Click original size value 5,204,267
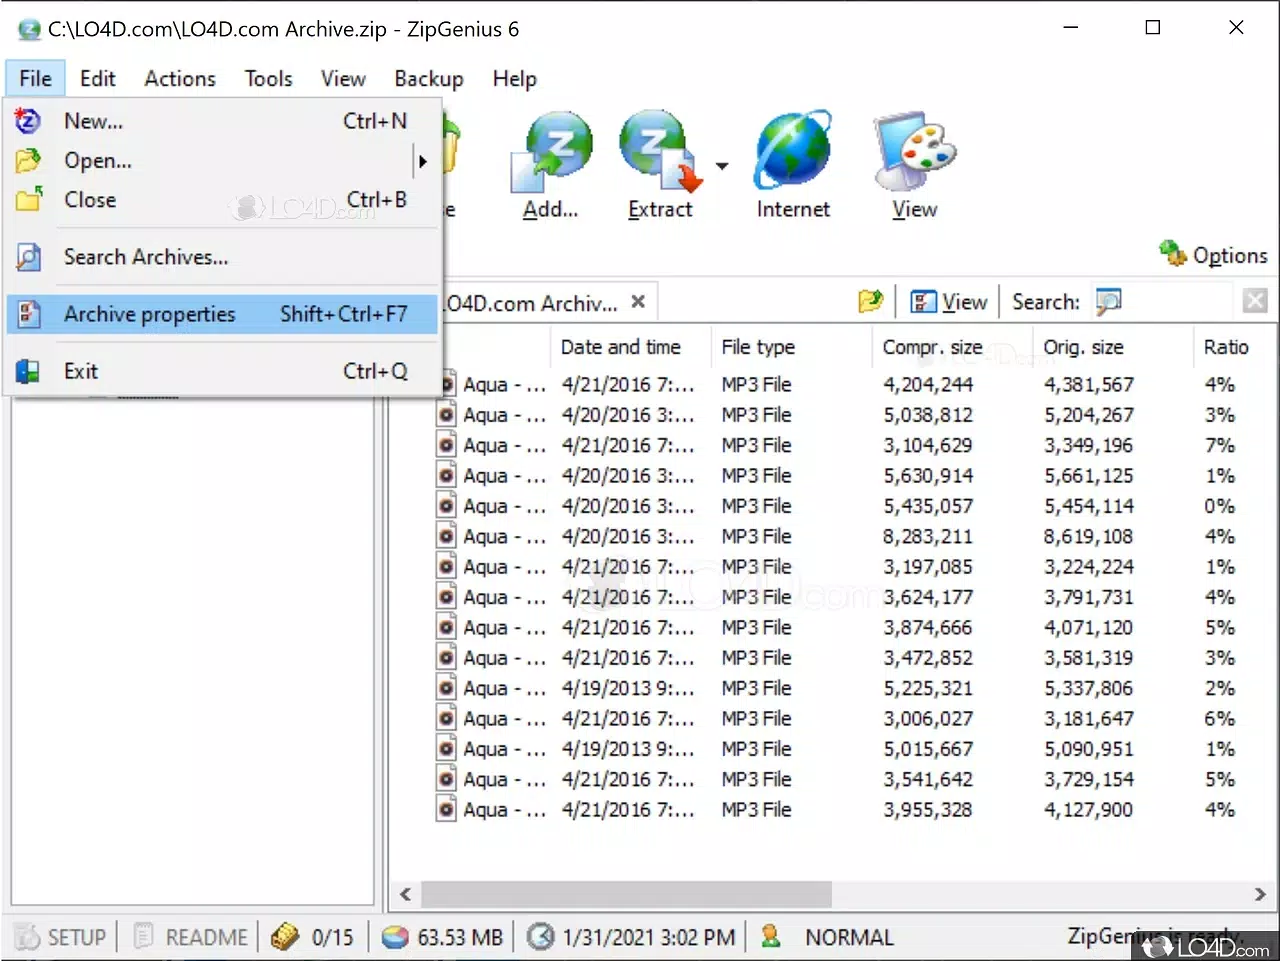Viewport: 1280px width, 961px height. pyautogui.click(x=1088, y=415)
